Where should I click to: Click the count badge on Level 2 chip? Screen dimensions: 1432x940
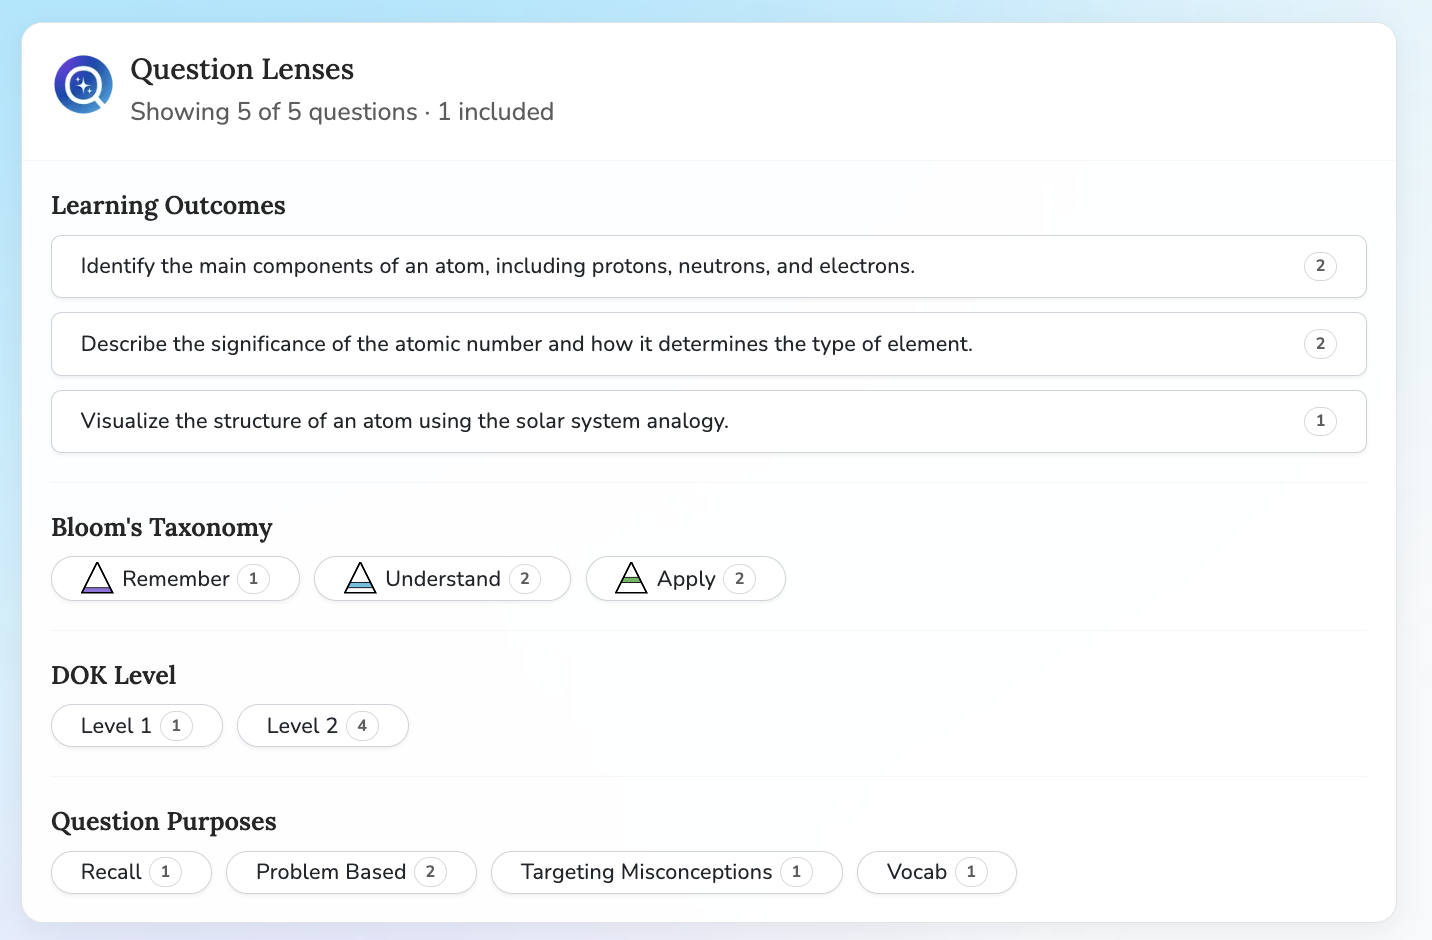[362, 726]
